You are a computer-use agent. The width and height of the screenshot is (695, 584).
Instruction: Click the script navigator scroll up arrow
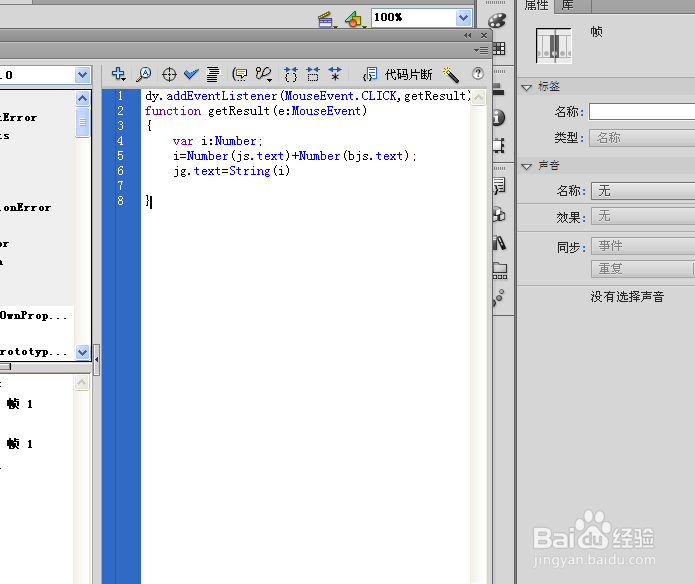coord(82,382)
